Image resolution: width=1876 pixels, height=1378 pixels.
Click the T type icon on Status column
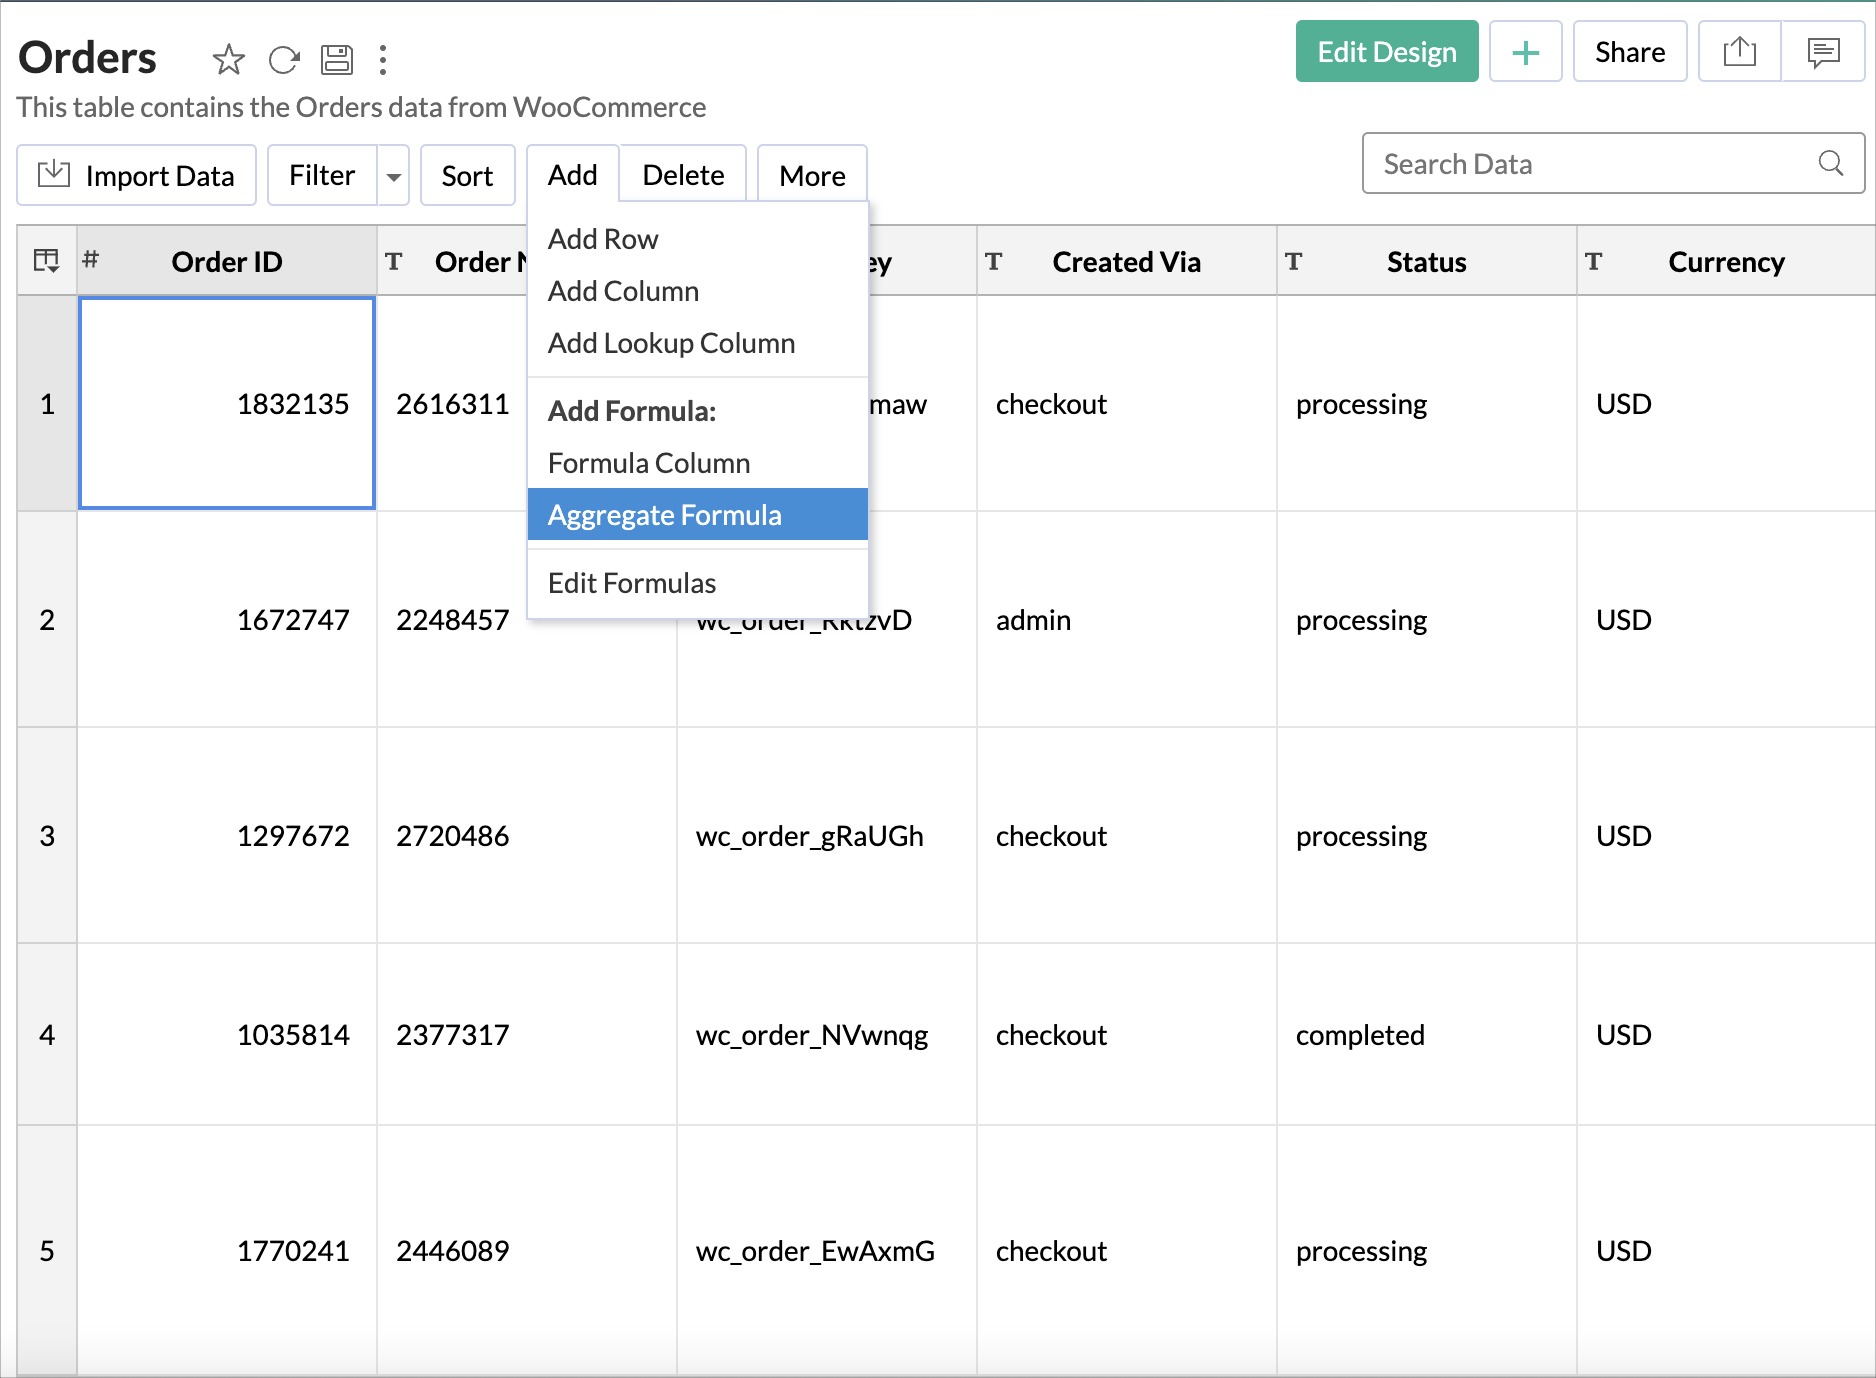coord(1294,261)
